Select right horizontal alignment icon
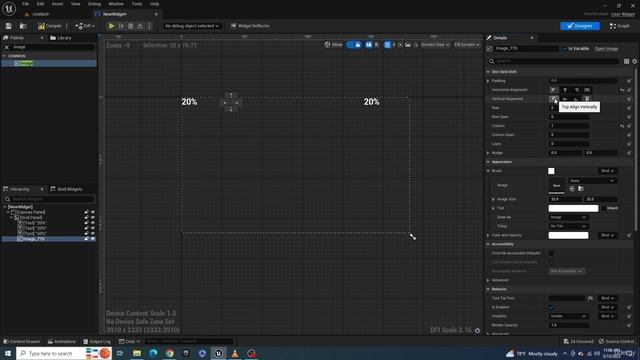 click(x=576, y=90)
